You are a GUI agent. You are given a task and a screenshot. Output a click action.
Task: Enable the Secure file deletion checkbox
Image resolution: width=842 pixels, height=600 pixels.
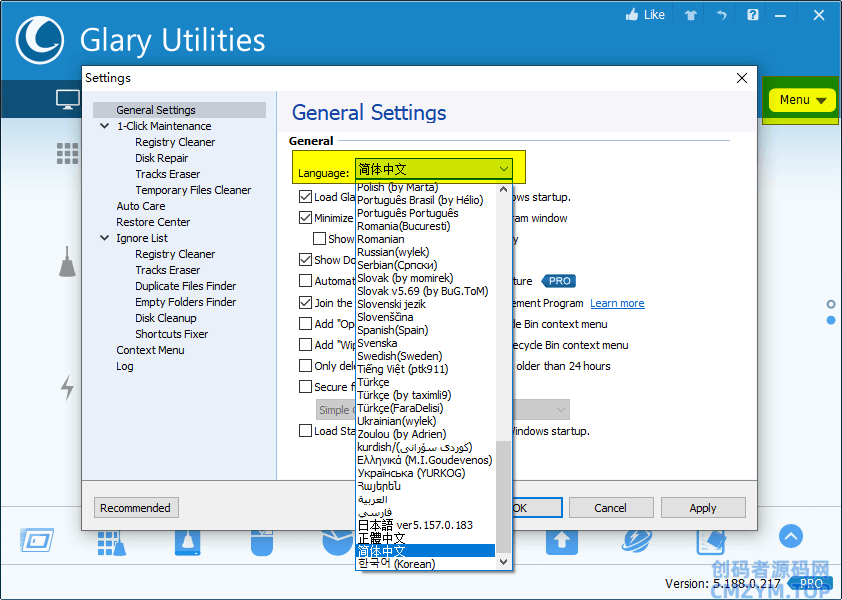[x=306, y=387]
